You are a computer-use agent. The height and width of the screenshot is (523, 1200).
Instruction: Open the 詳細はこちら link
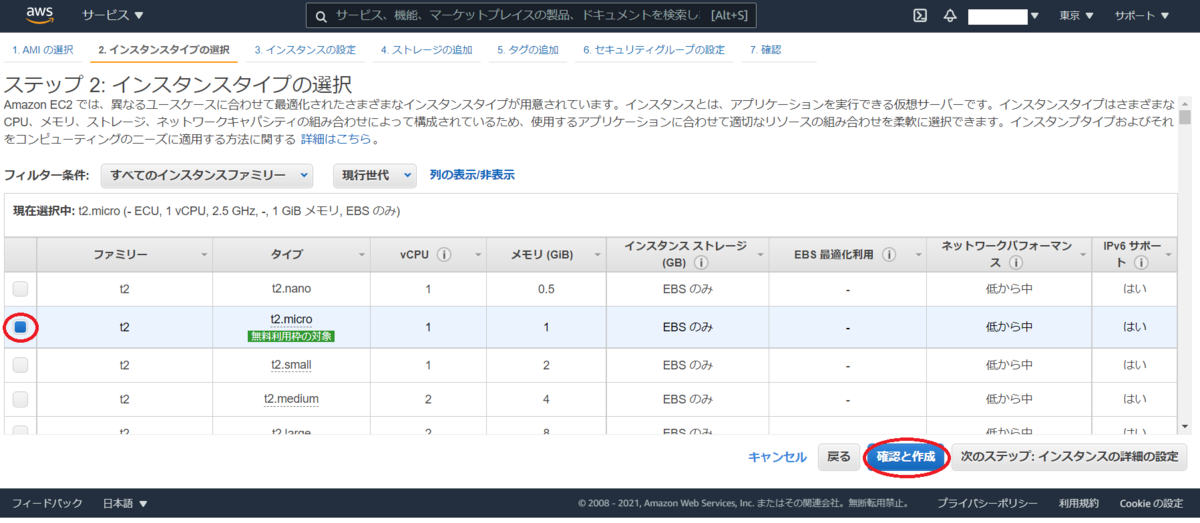click(335, 139)
